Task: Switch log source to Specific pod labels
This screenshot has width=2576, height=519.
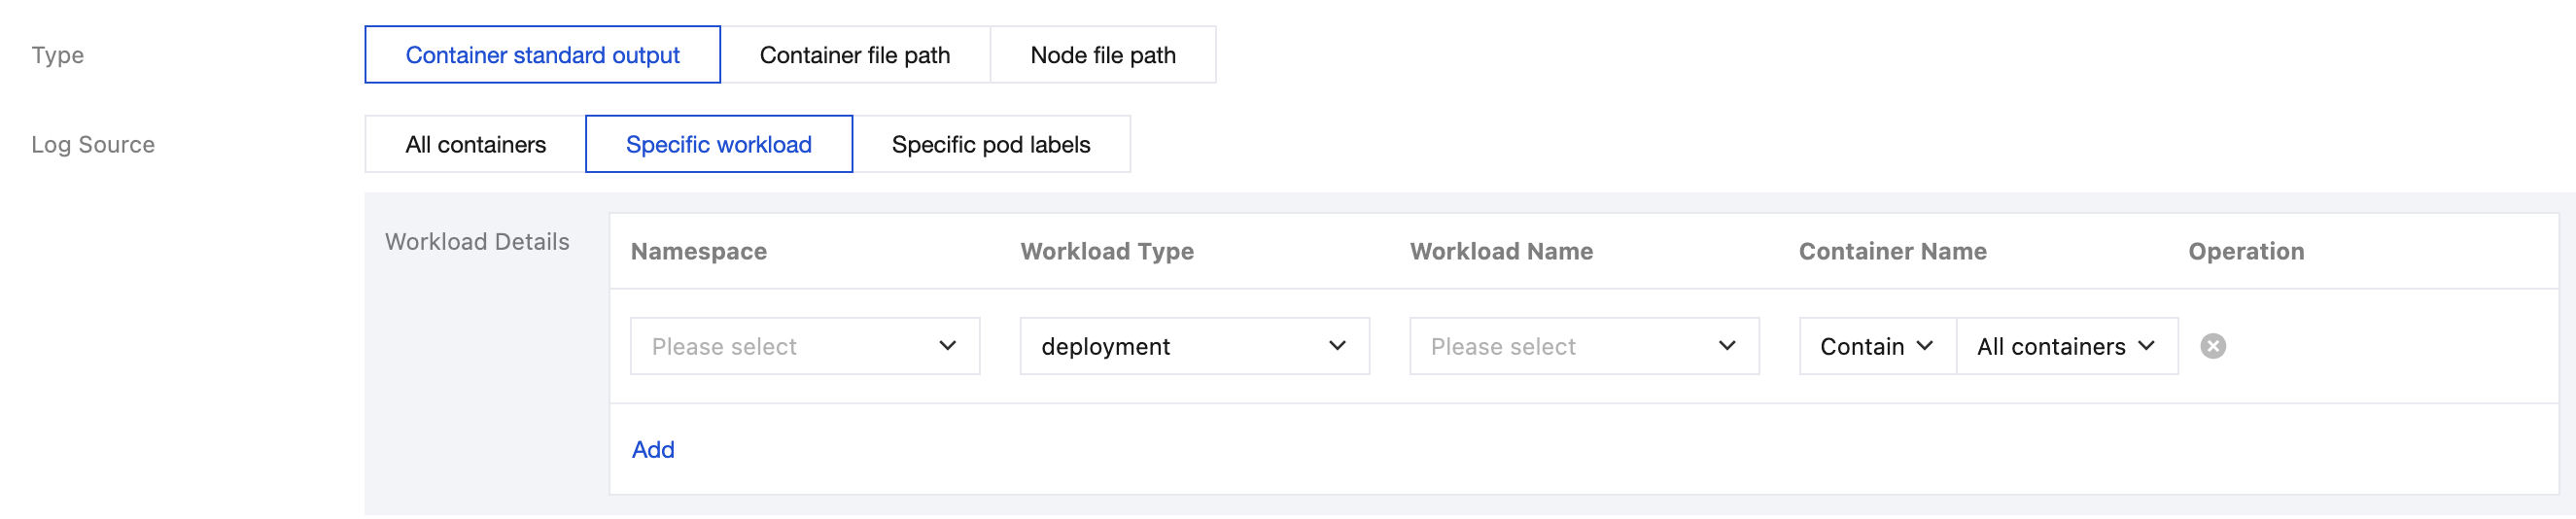Action: click(x=990, y=145)
